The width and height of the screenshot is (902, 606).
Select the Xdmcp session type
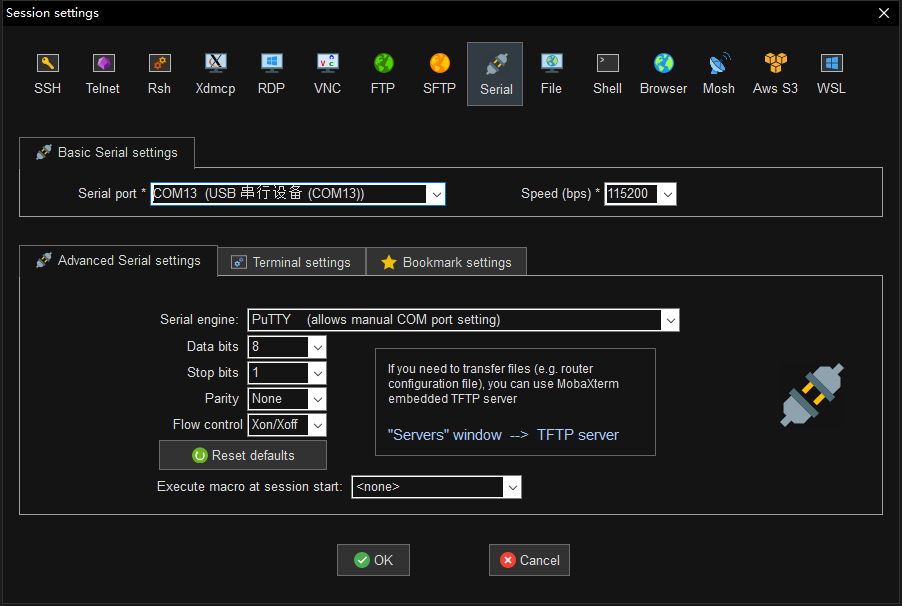tap(215, 74)
